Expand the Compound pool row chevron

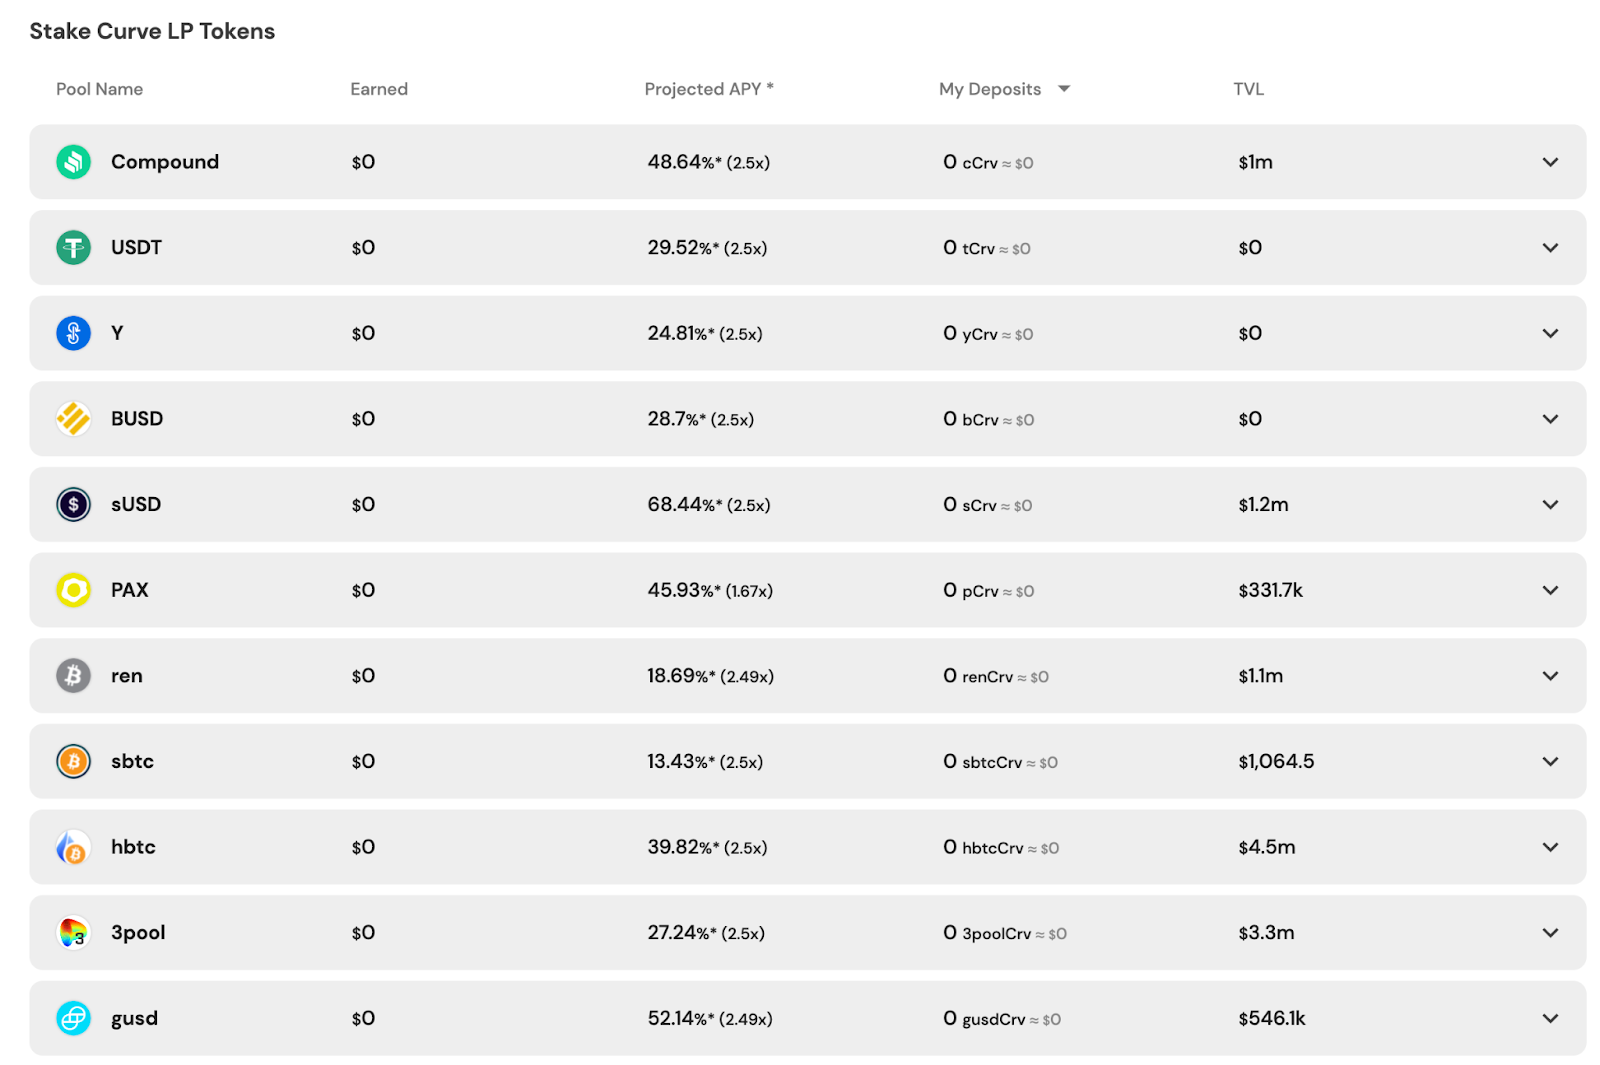coord(1550,162)
